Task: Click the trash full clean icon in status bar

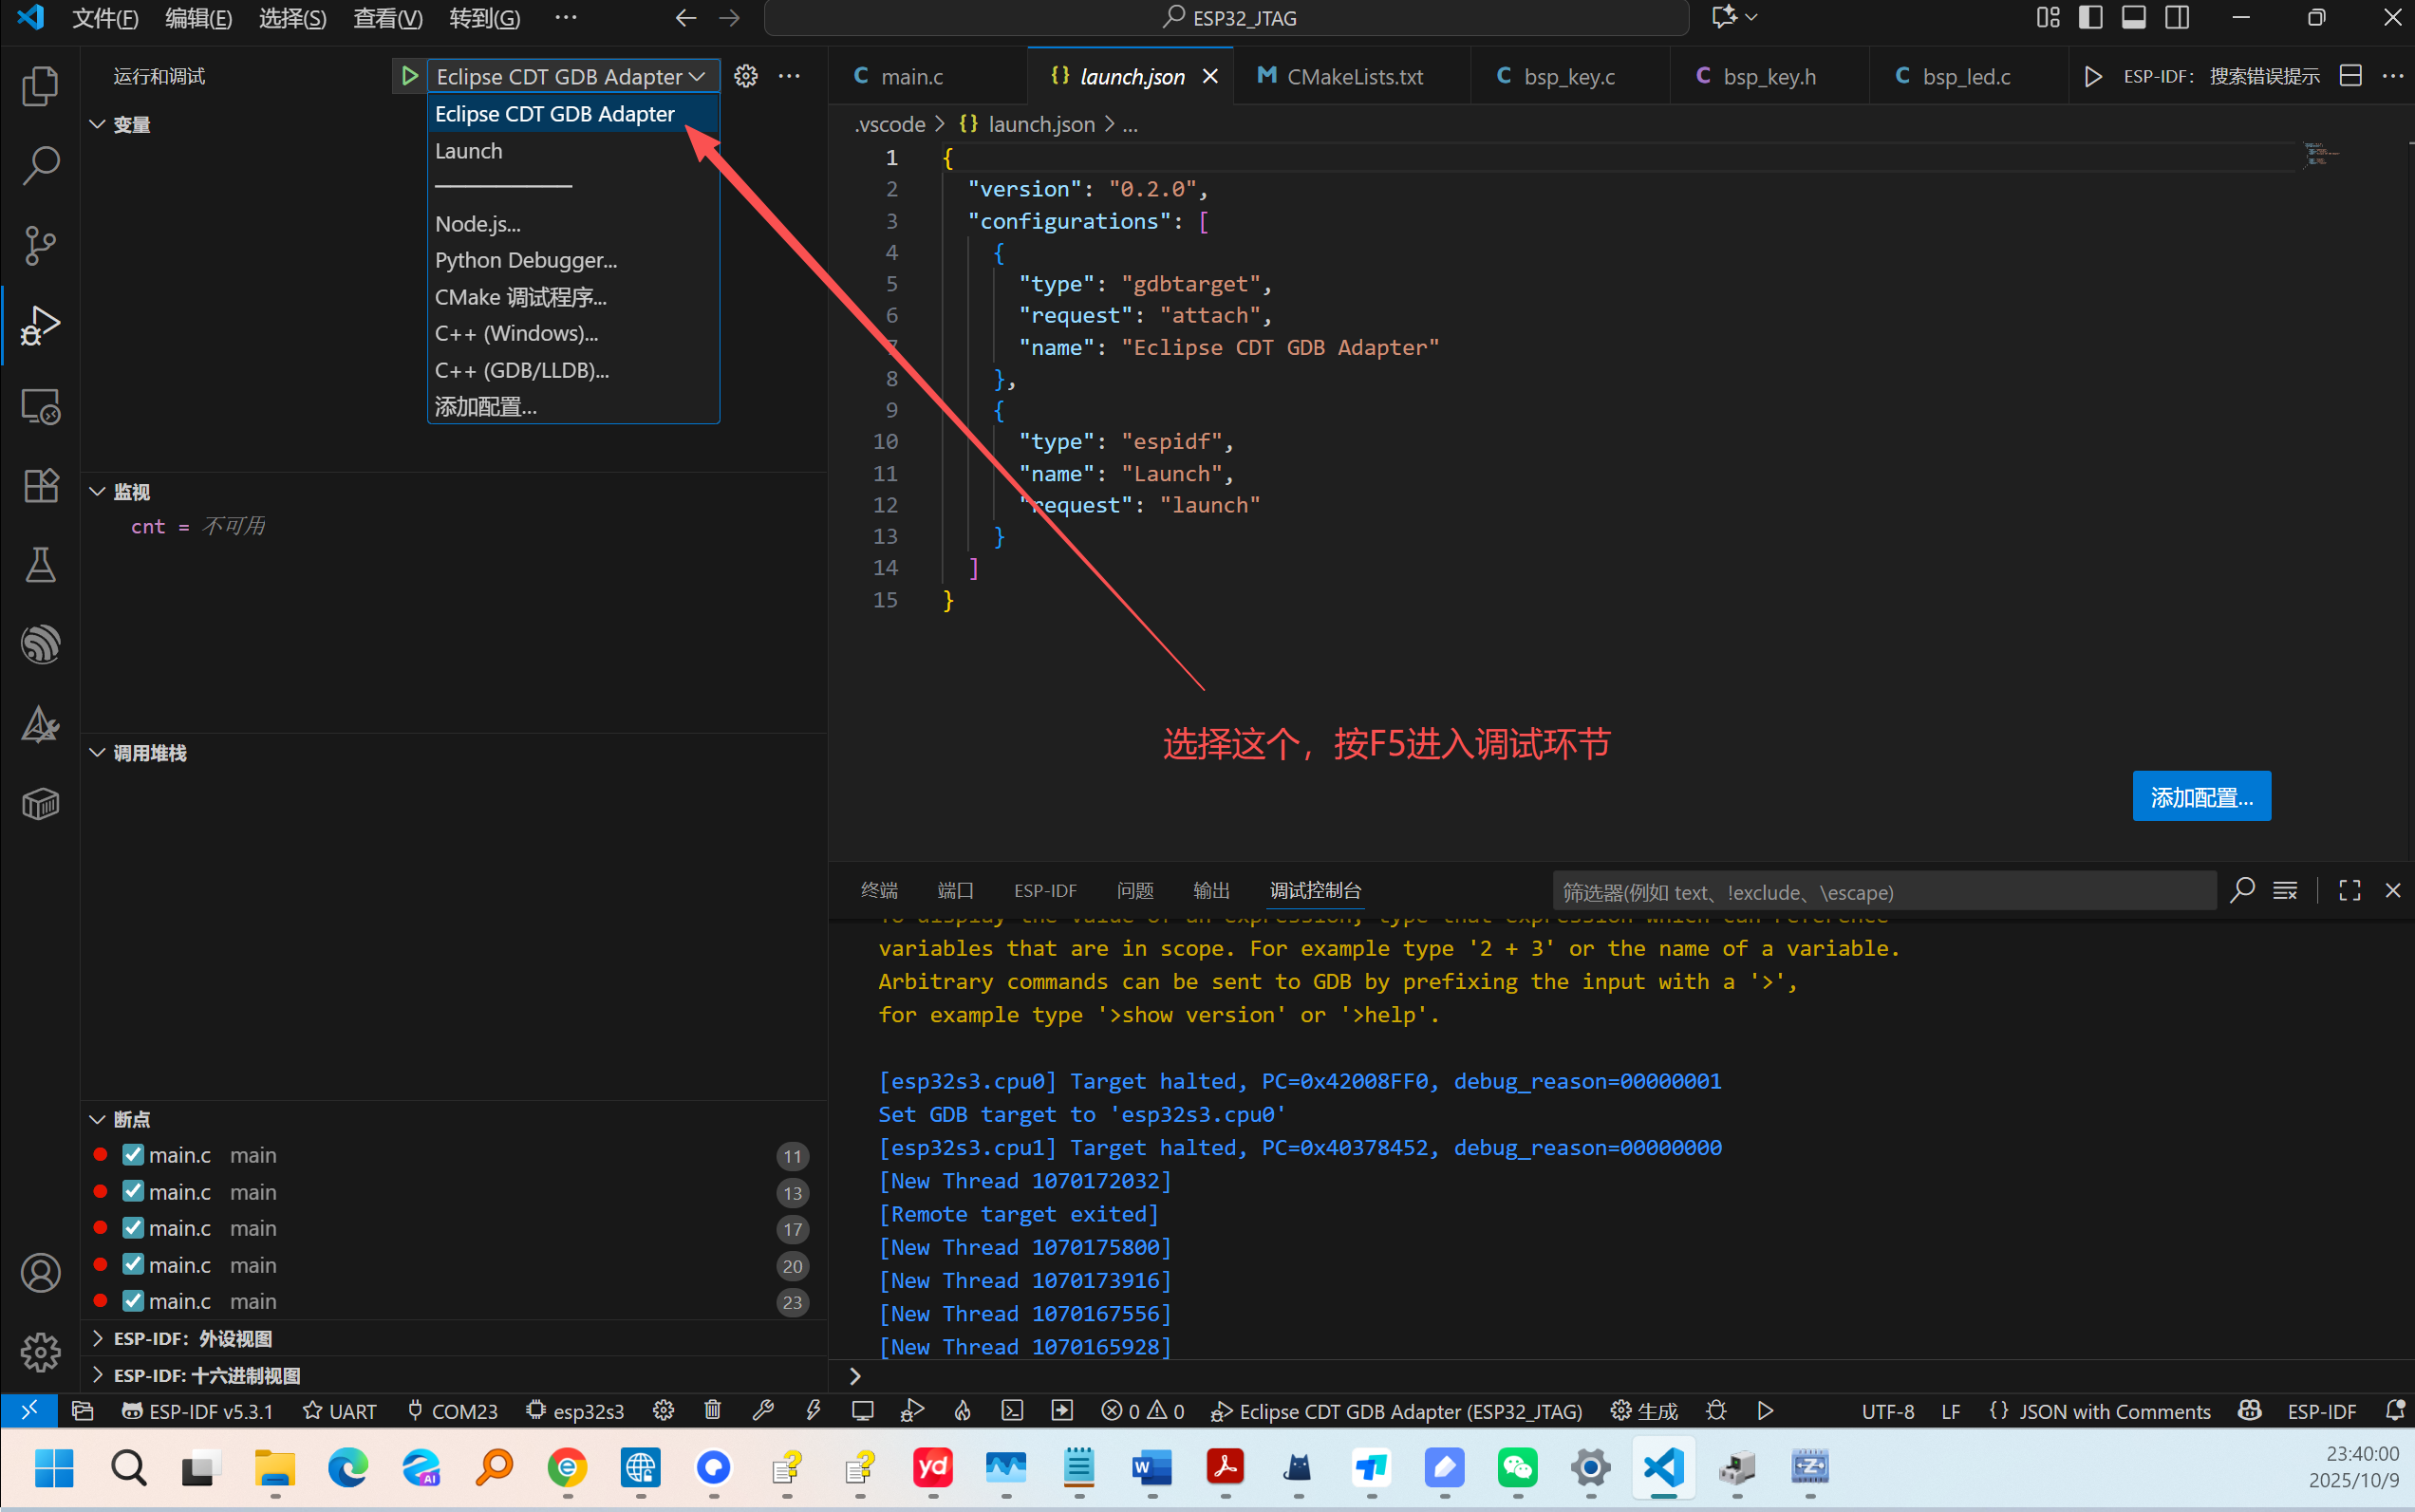Action: point(712,1411)
